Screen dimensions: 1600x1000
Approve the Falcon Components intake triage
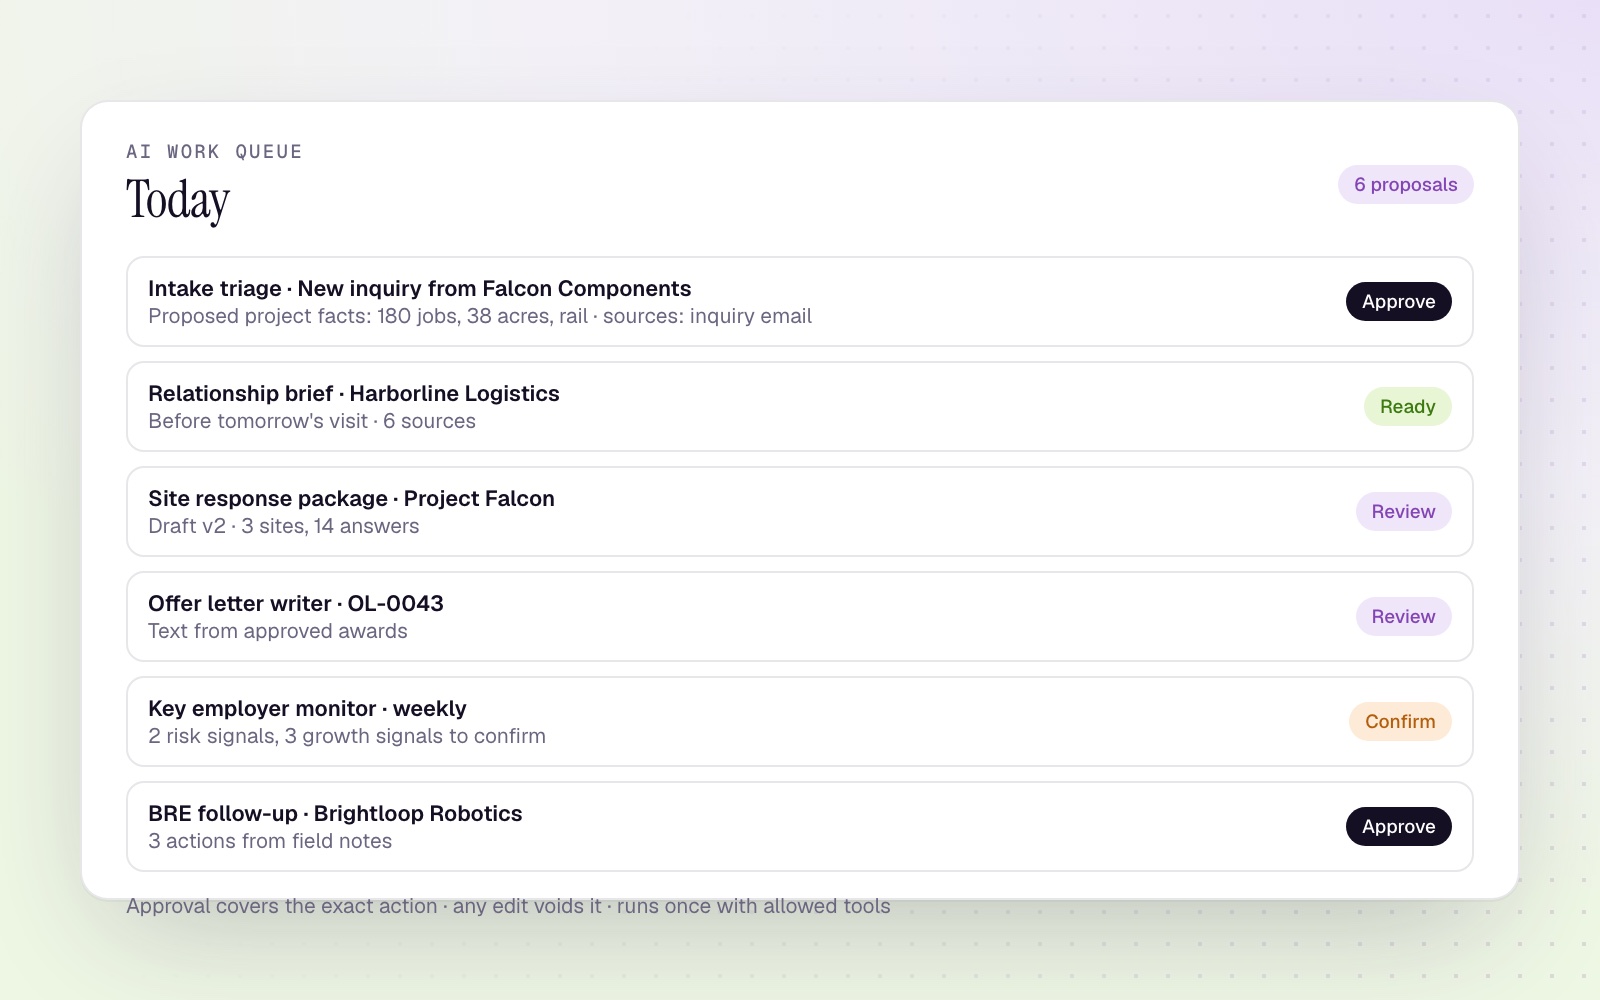point(1398,302)
